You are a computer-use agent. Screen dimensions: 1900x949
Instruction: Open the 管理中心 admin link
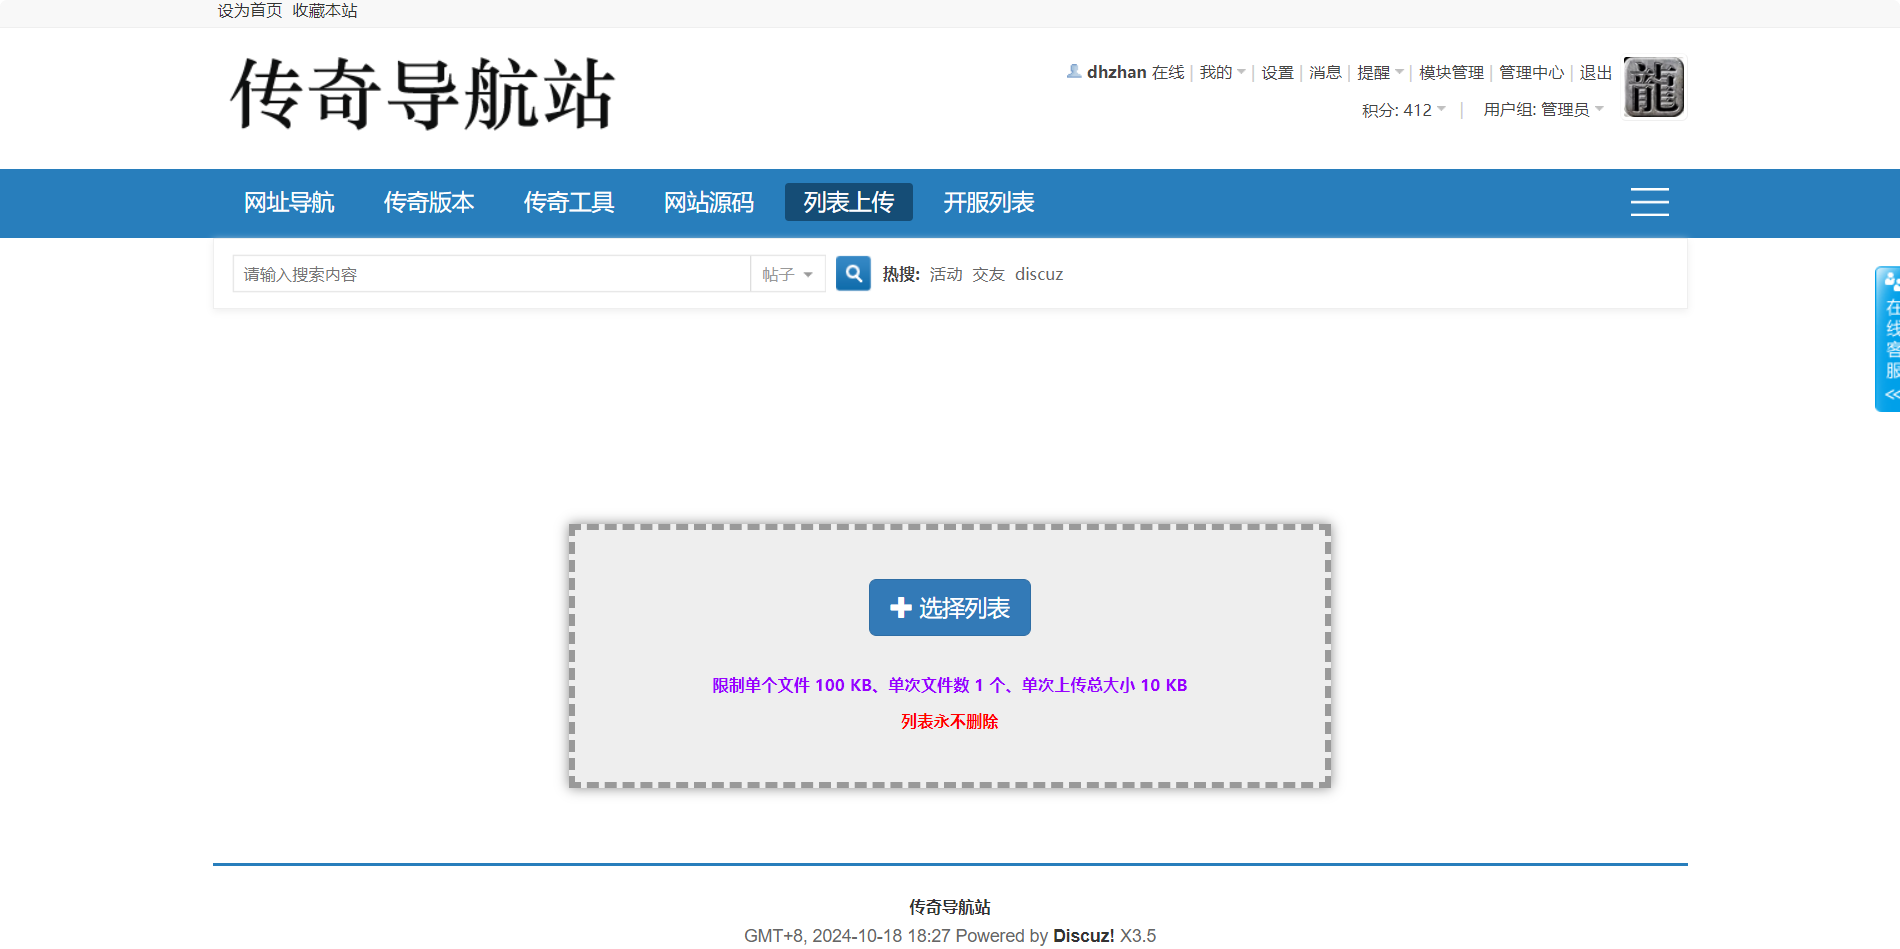[x=1531, y=73]
